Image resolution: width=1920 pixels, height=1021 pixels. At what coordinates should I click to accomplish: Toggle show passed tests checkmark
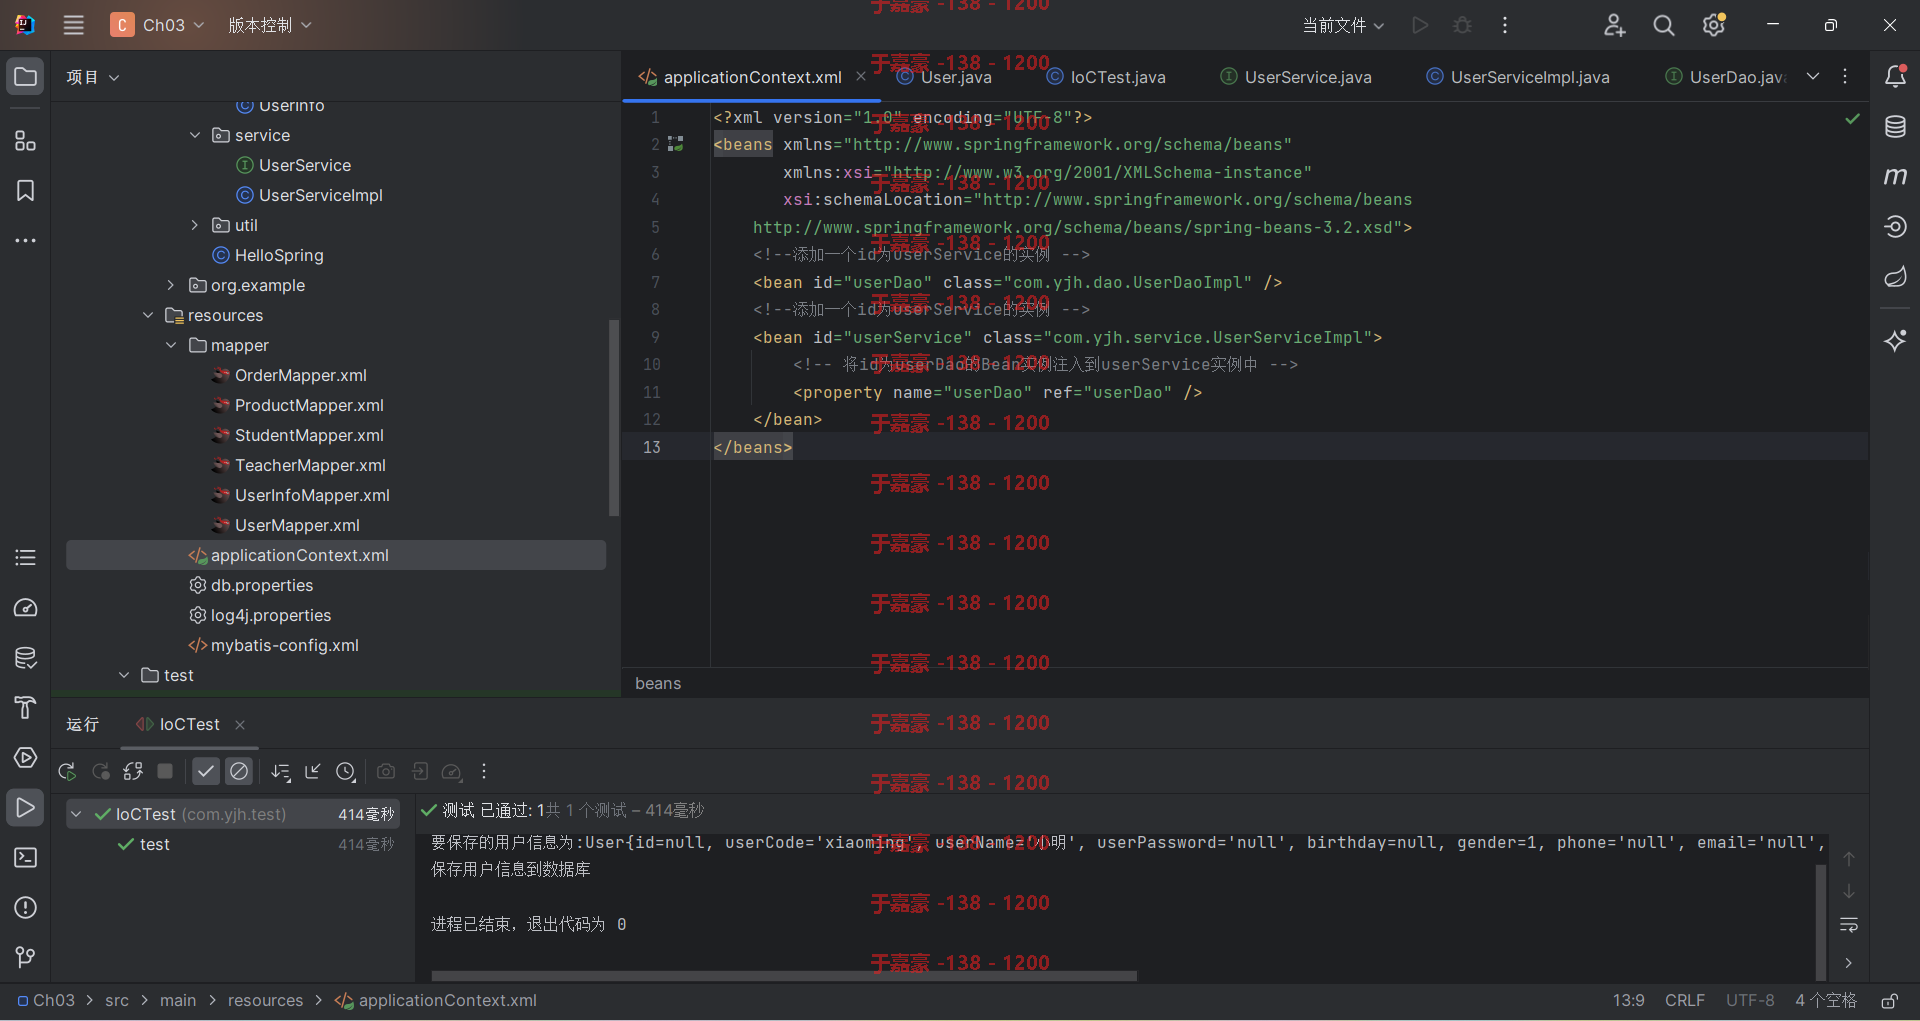[206, 771]
